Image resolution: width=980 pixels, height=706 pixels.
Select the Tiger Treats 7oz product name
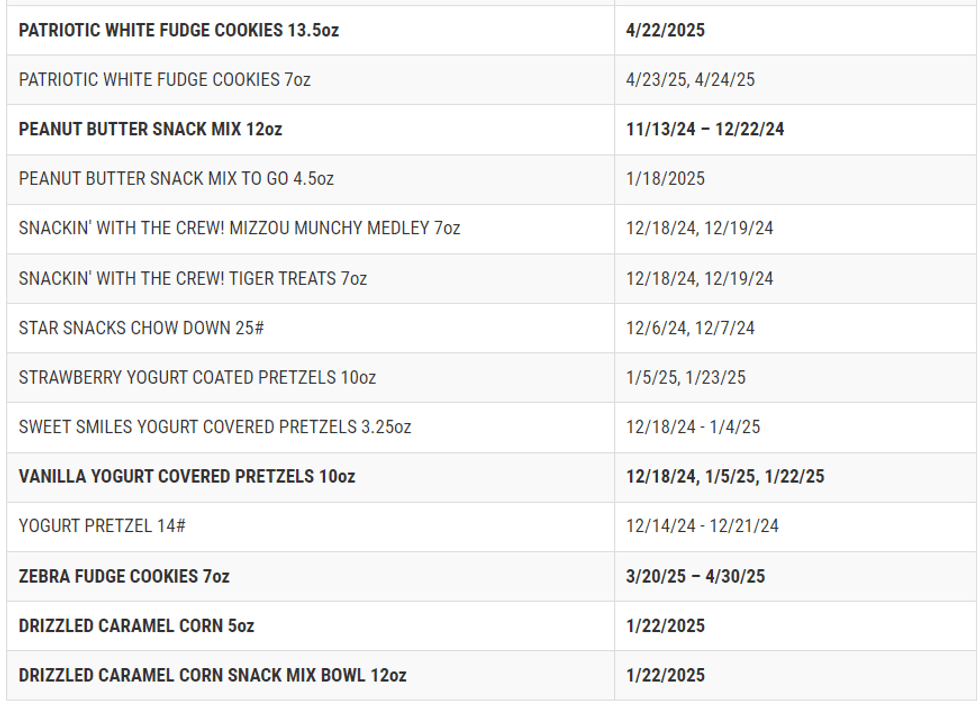[193, 278]
